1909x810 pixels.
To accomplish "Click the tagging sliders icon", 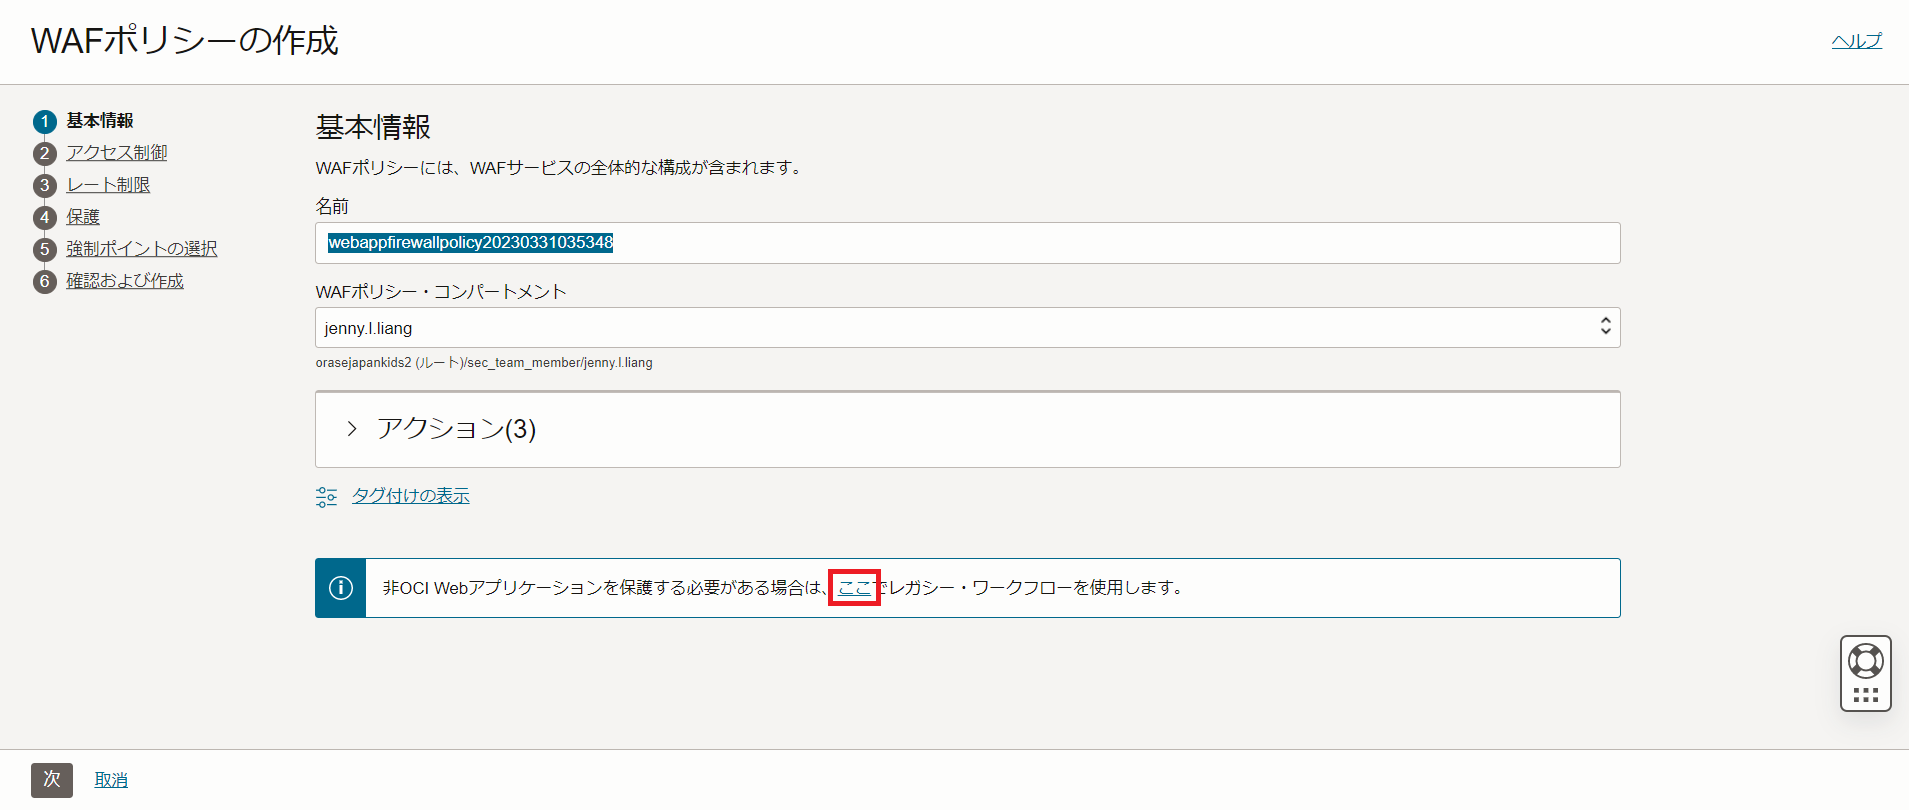I will pyautogui.click(x=326, y=497).
